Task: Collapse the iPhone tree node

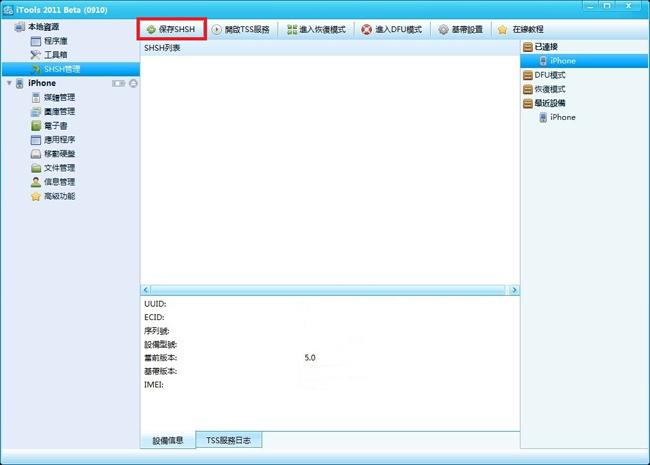Action: [9, 83]
